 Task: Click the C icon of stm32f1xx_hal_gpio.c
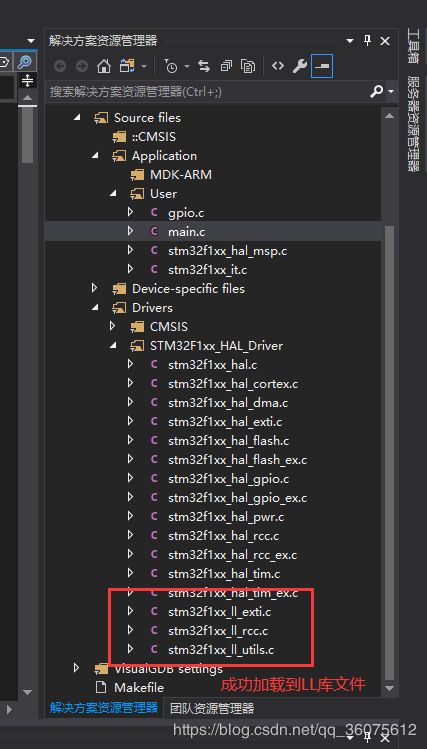point(154,478)
